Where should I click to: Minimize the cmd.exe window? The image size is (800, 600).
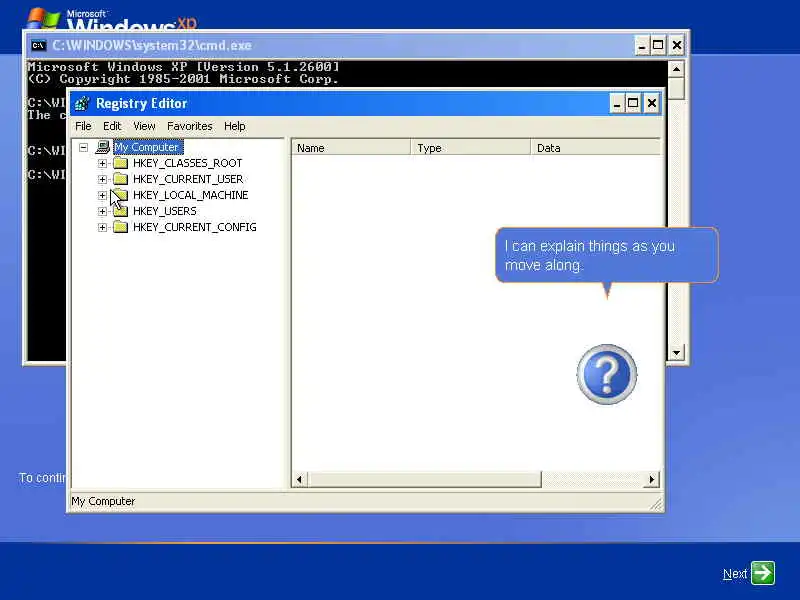642,46
